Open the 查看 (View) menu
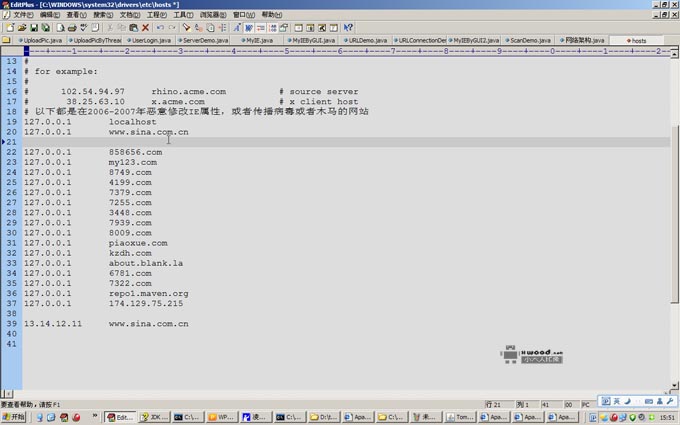Viewport: 680px width, 425px height. pyautogui.click(x=76, y=15)
